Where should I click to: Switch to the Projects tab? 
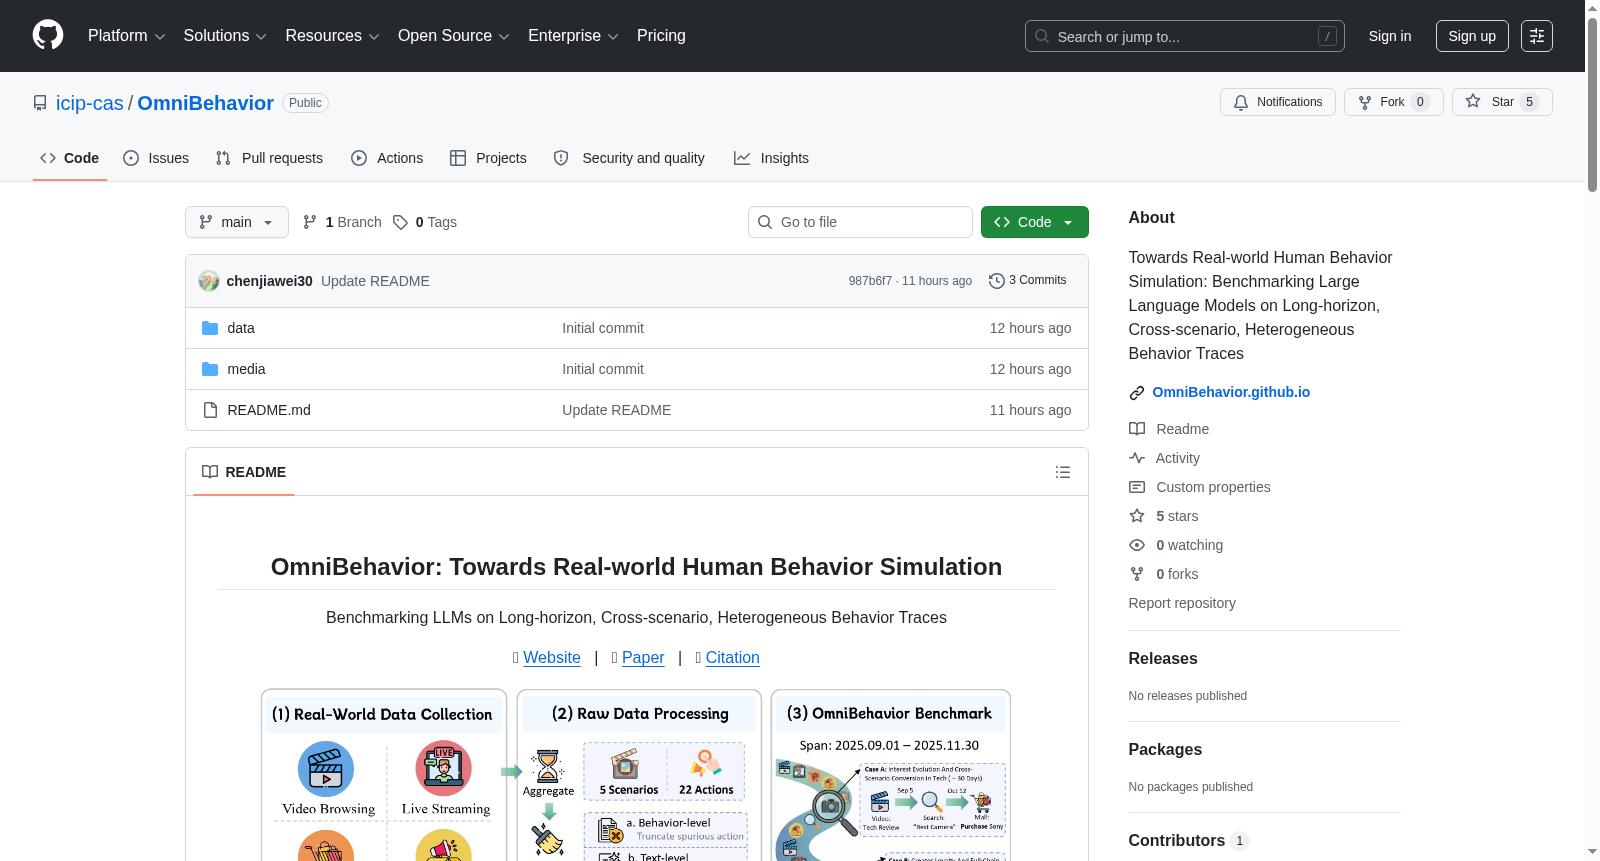point(488,158)
